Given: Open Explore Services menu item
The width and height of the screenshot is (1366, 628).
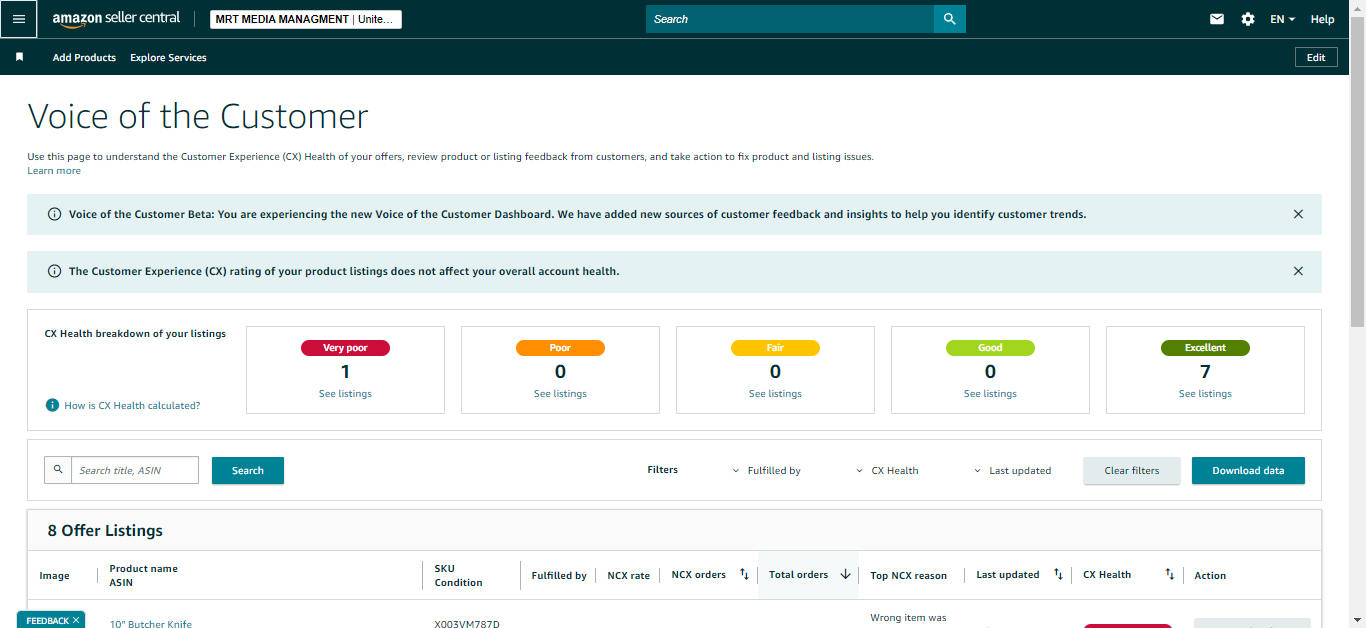Looking at the screenshot, I should (x=168, y=57).
